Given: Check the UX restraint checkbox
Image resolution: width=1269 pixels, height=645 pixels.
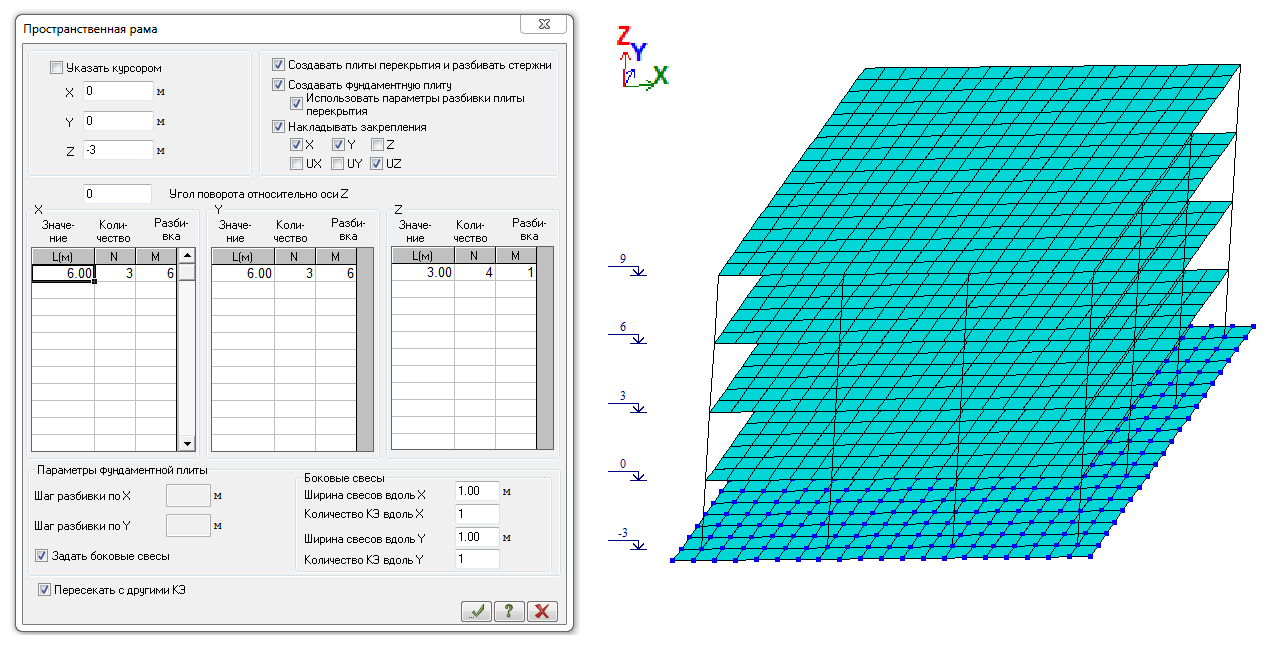Looking at the screenshot, I should pos(297,163).
